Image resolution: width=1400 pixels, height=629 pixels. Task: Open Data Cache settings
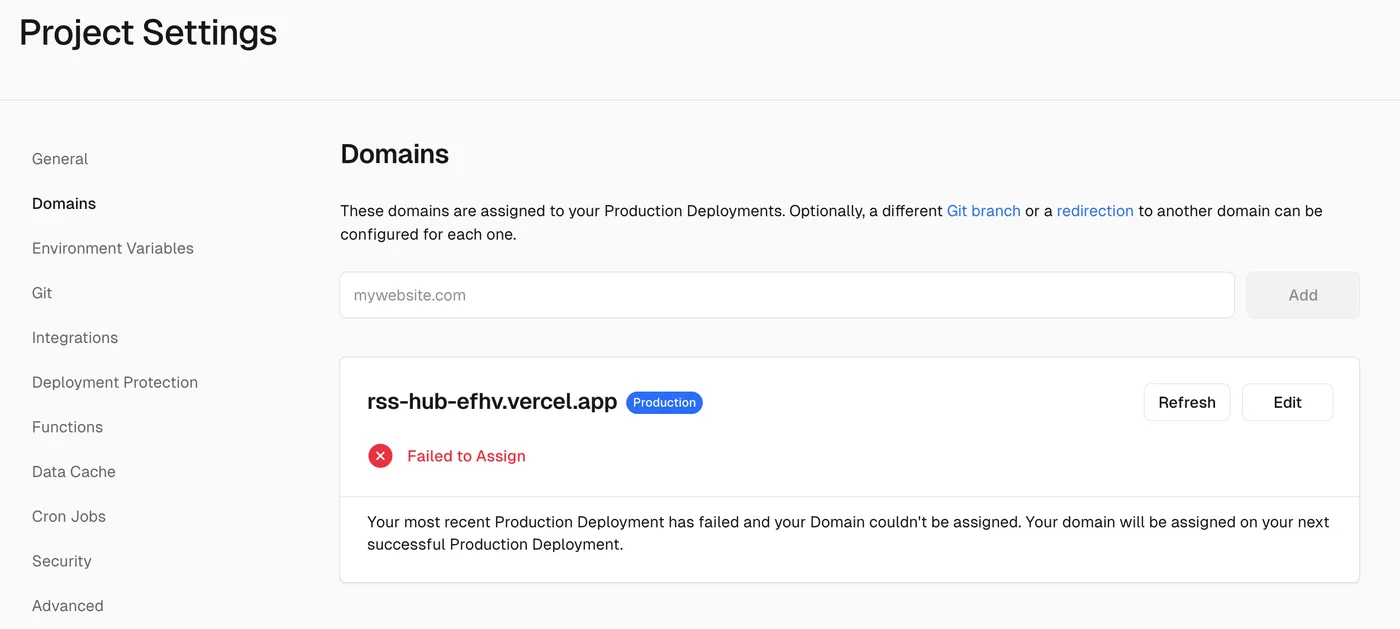pos(74,472)
